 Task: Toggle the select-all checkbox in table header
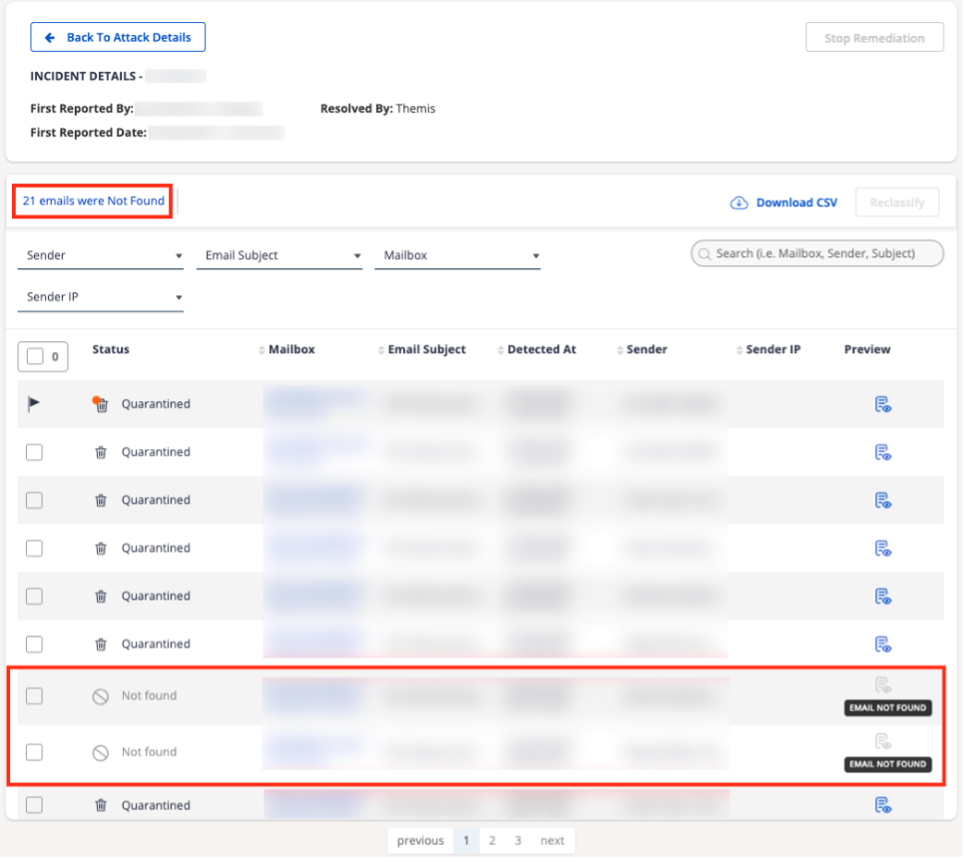36,356
